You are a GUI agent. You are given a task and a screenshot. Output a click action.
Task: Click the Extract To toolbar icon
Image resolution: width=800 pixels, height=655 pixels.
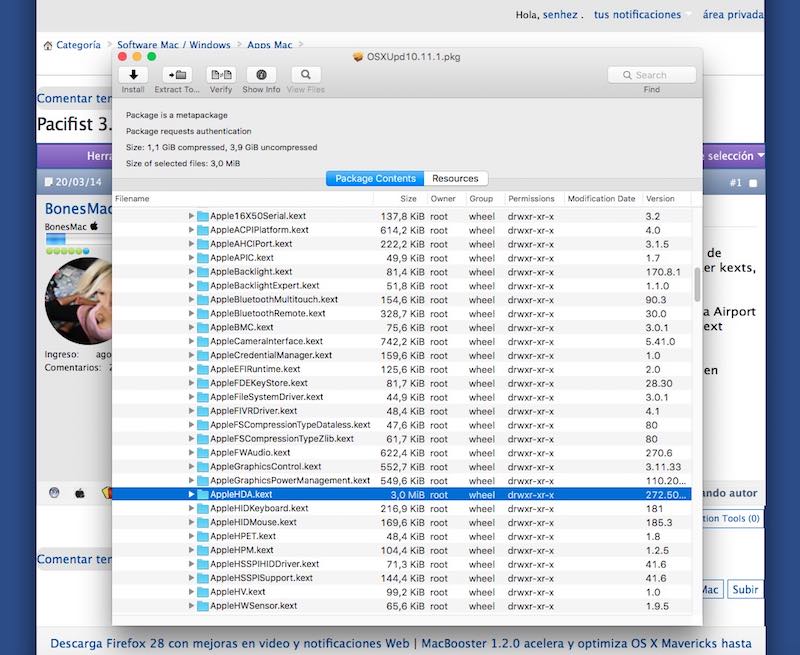(x=177, y=75)
